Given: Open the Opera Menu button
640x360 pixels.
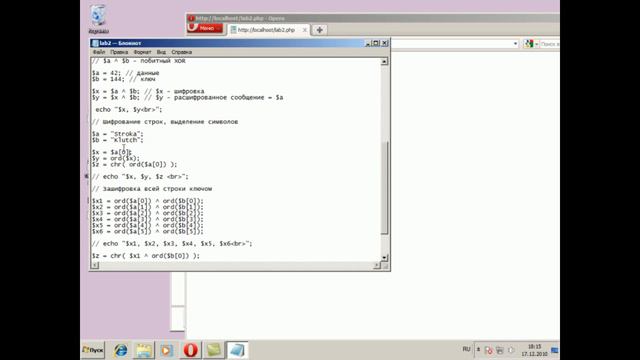Looking at the screenshot, I should [205, 28].
